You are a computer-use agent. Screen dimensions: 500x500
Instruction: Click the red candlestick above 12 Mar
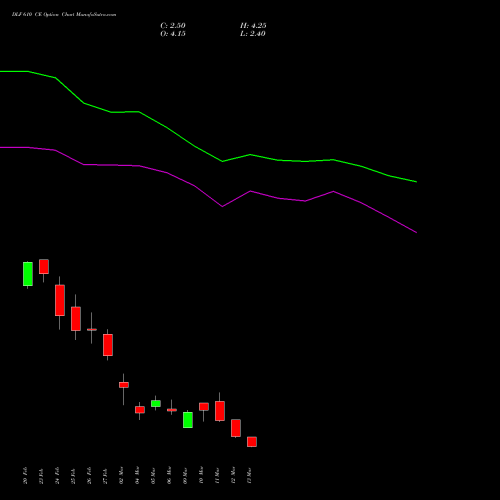(x=236, y=428)
